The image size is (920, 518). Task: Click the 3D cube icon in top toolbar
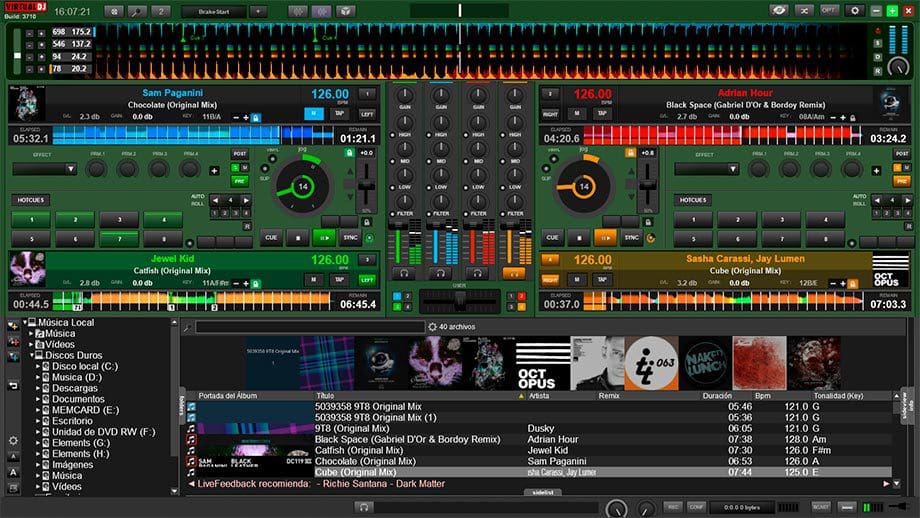pyautogui.click(x=346, y=11)
